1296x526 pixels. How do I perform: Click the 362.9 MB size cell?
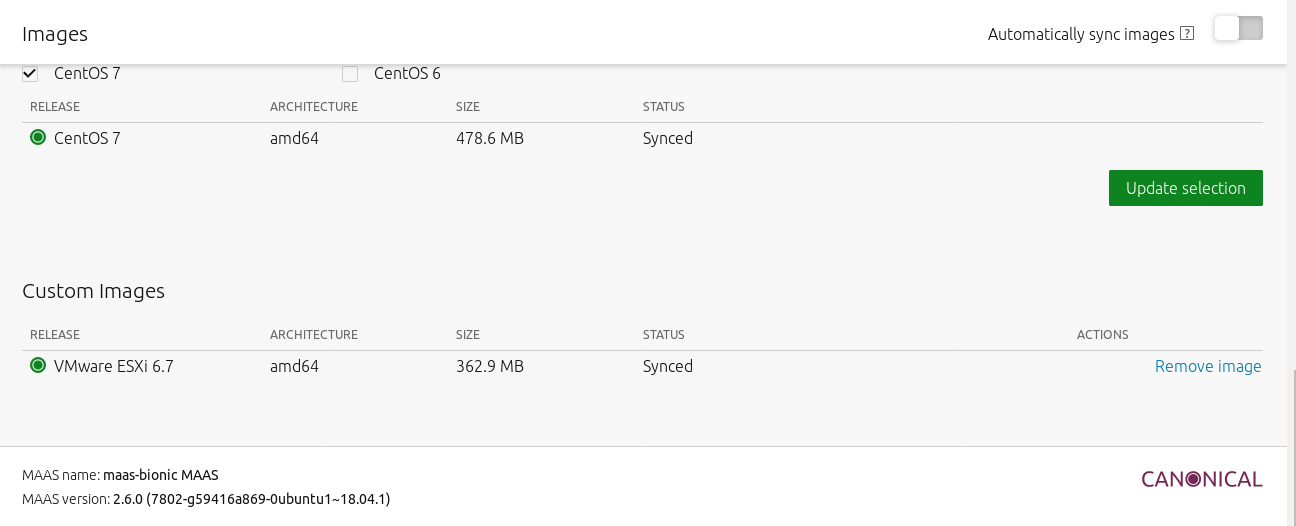(489, 366)
